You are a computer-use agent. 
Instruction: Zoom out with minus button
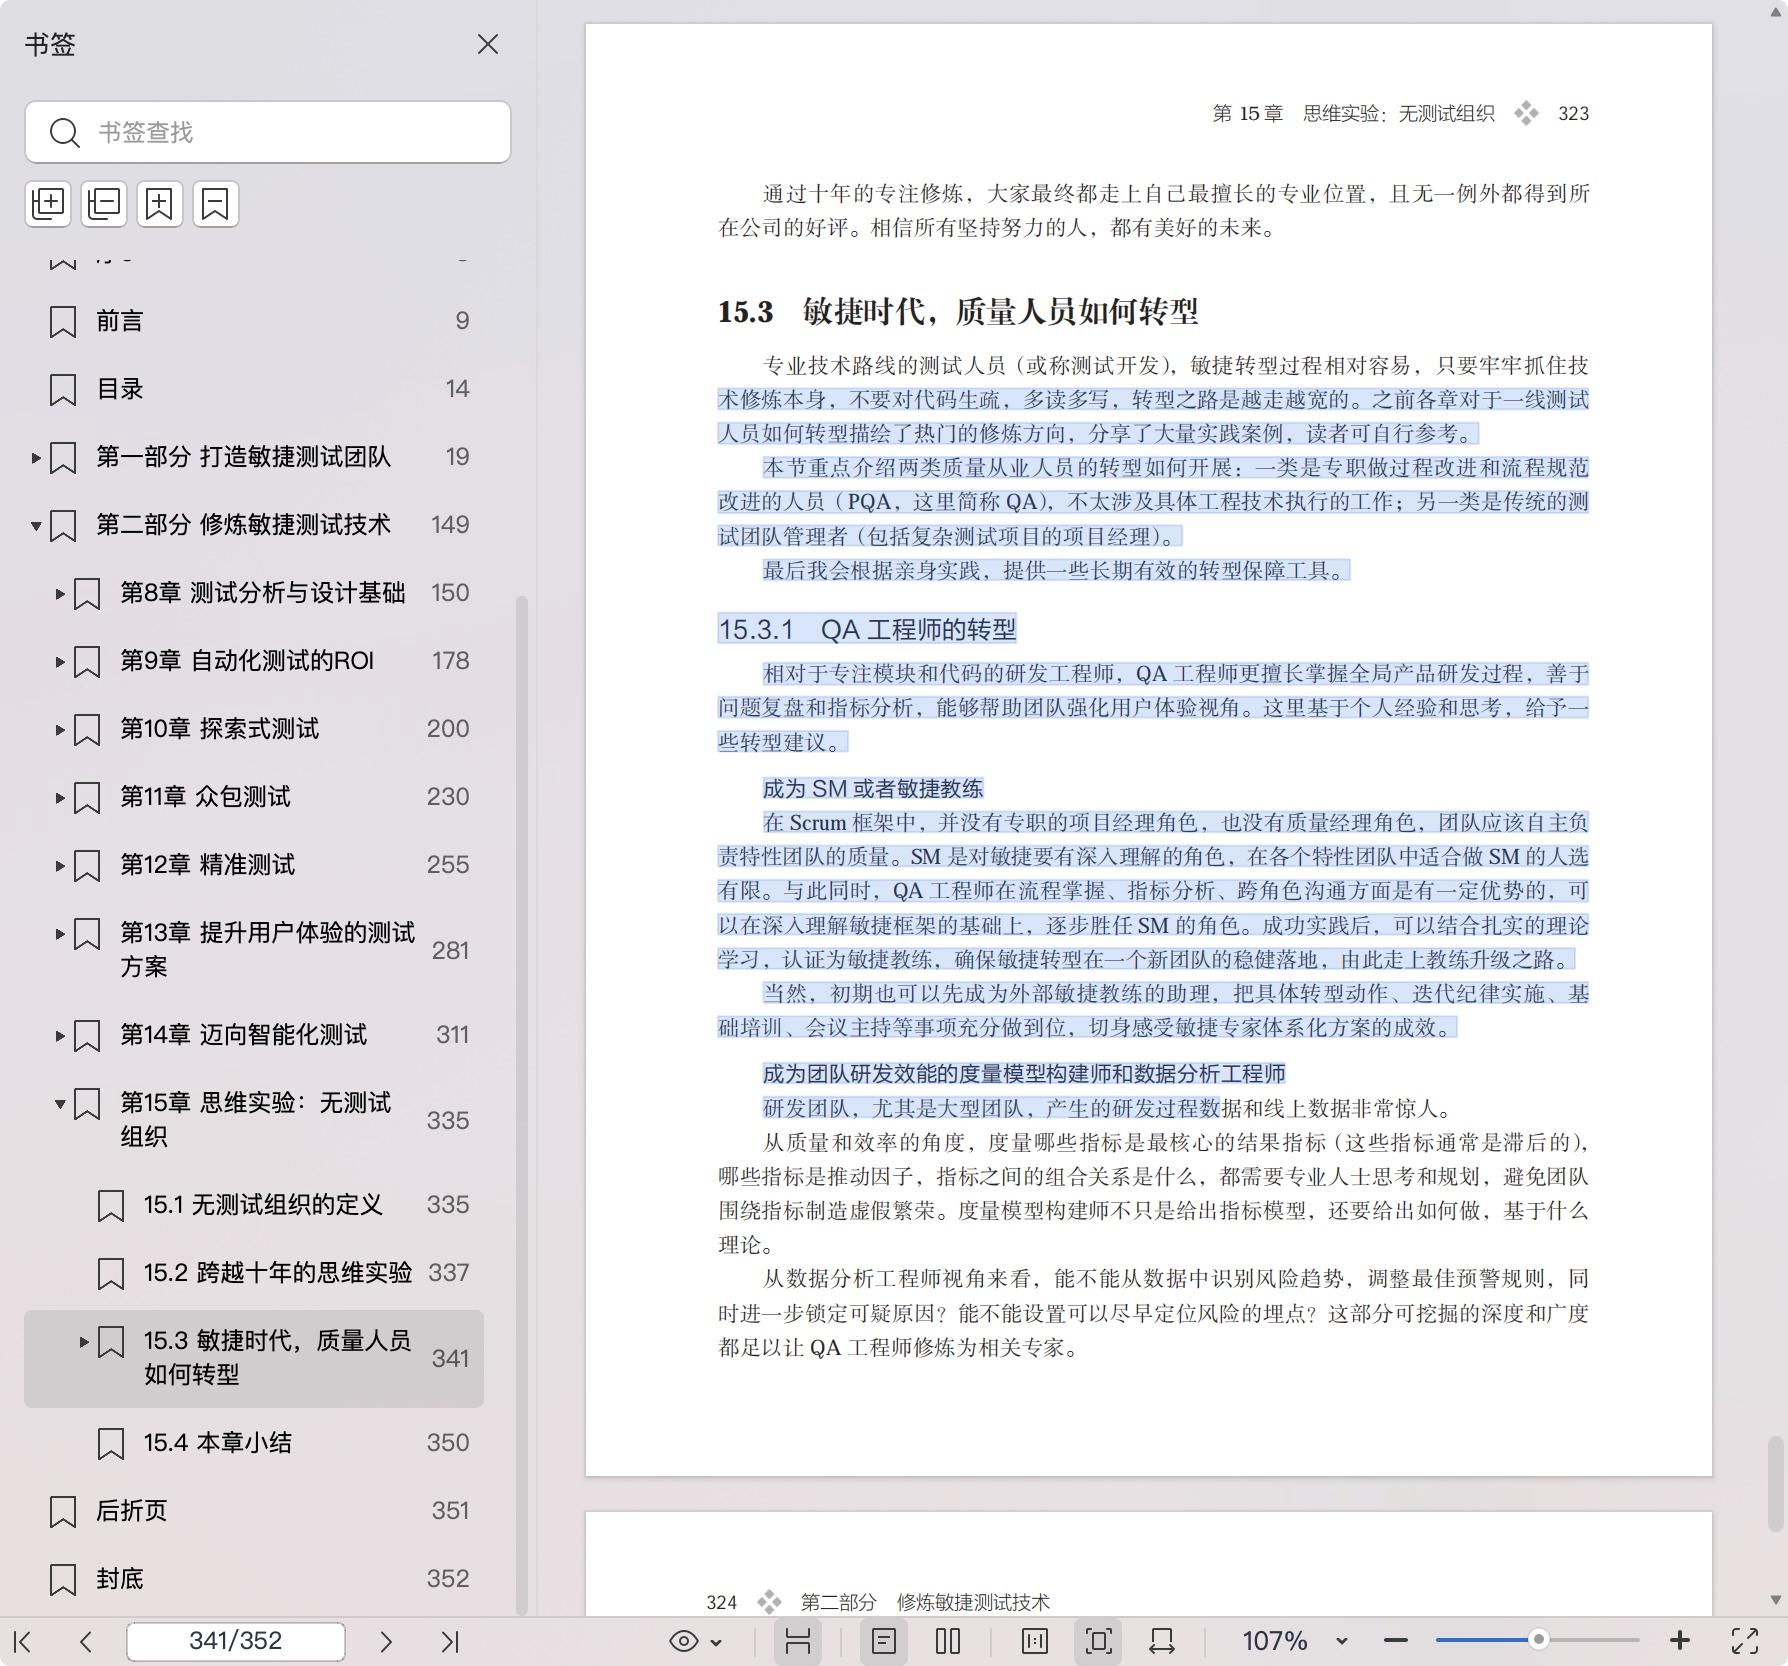(x=1396, y=1641)
